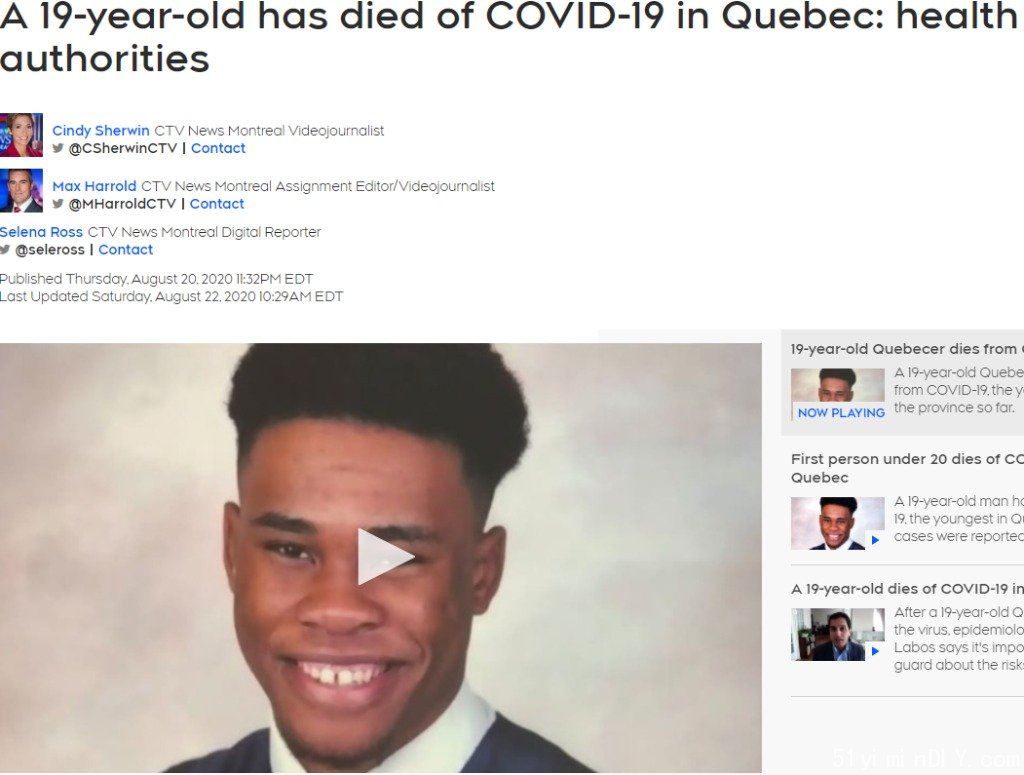Open 'A 19-year-old dies of COVID-19' playlist title
The height and width of the screenshot is (775, 1024).
(x=907, y=589)
